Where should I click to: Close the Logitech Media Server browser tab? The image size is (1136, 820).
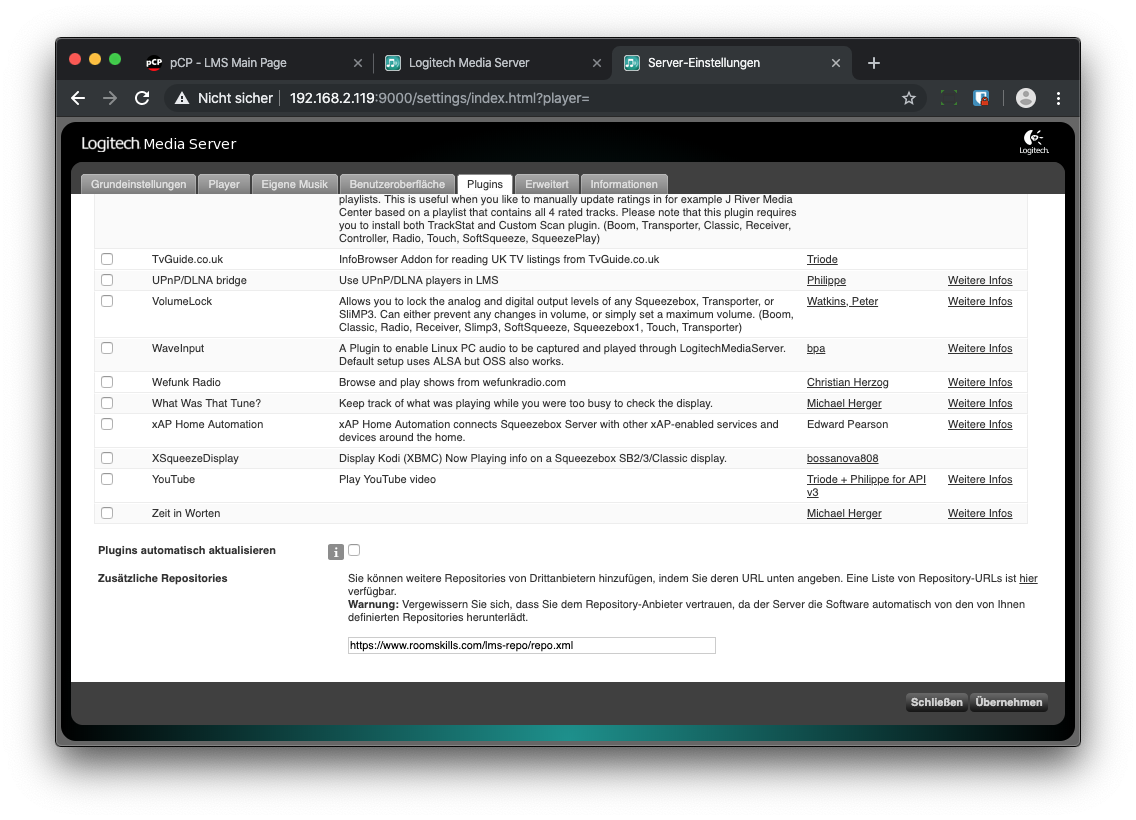tap(597, 63)
